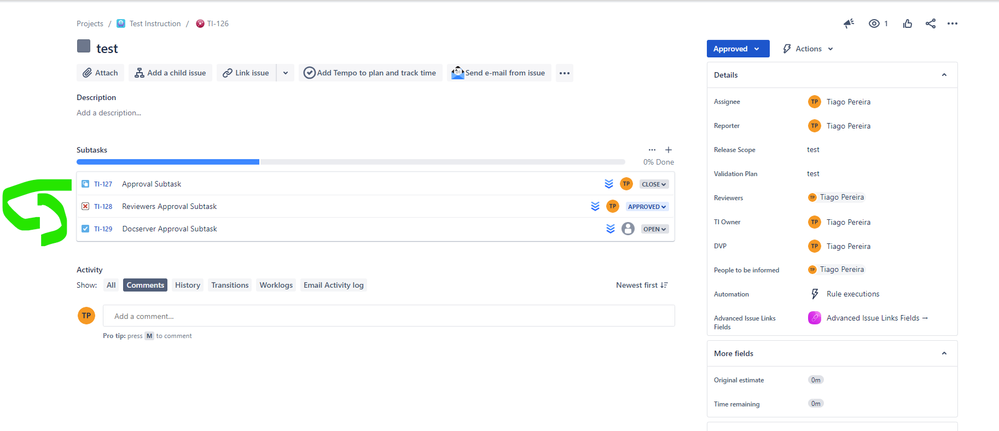Click the feedback megaphone icon
The width and height of the screenshot is (999, 431).
click(x=849, y=24)
